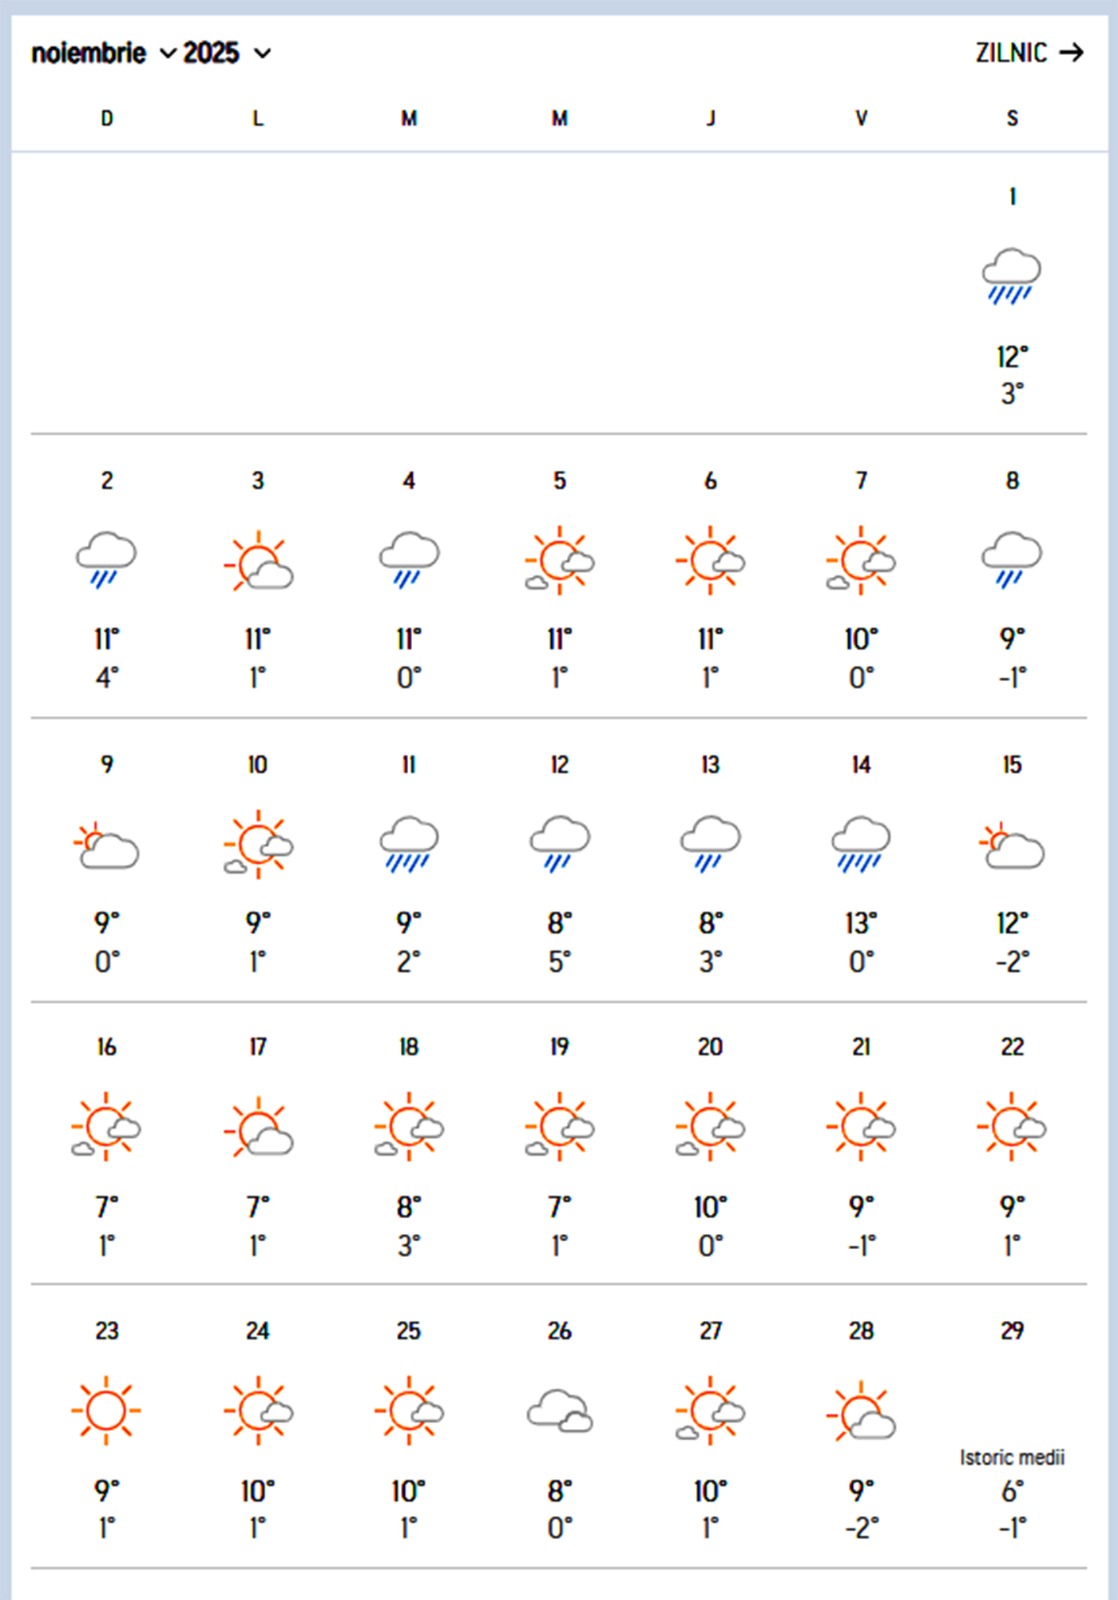The height and width of the screenshot is (1600, 1118).
Task: Click the arrow icon next to ZILNIC
Action: pos(1072,53)
